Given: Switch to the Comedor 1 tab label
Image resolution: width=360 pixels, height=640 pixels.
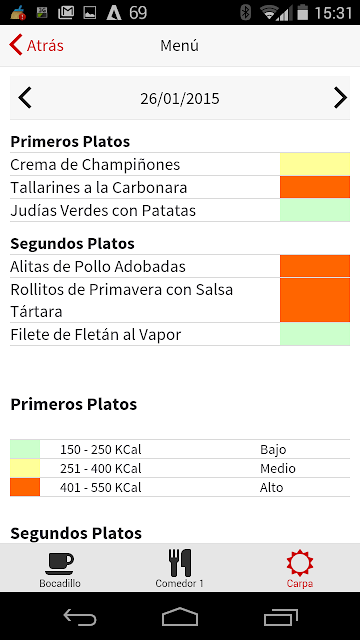Looking at the screenshot, I should [179, 583].
